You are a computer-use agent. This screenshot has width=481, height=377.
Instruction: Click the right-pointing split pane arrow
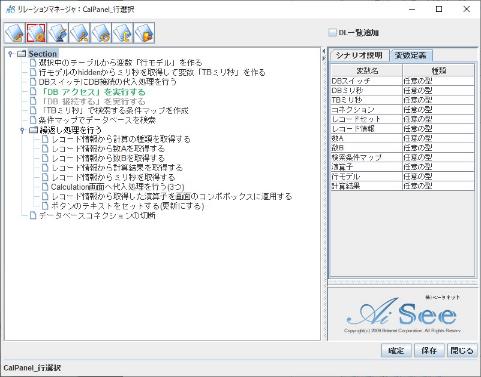click(x=323, y=58)
